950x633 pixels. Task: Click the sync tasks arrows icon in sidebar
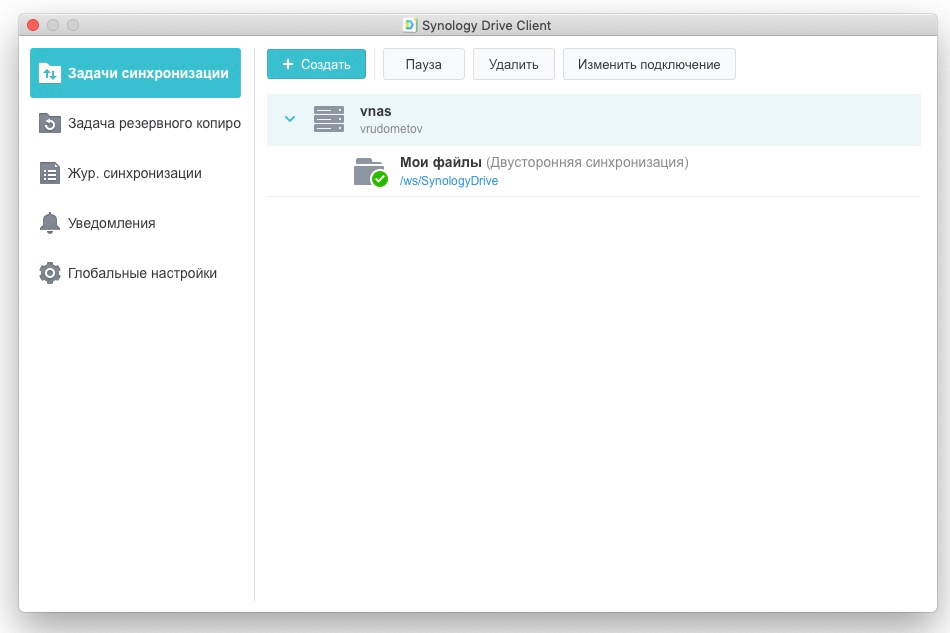coord(50,73)
